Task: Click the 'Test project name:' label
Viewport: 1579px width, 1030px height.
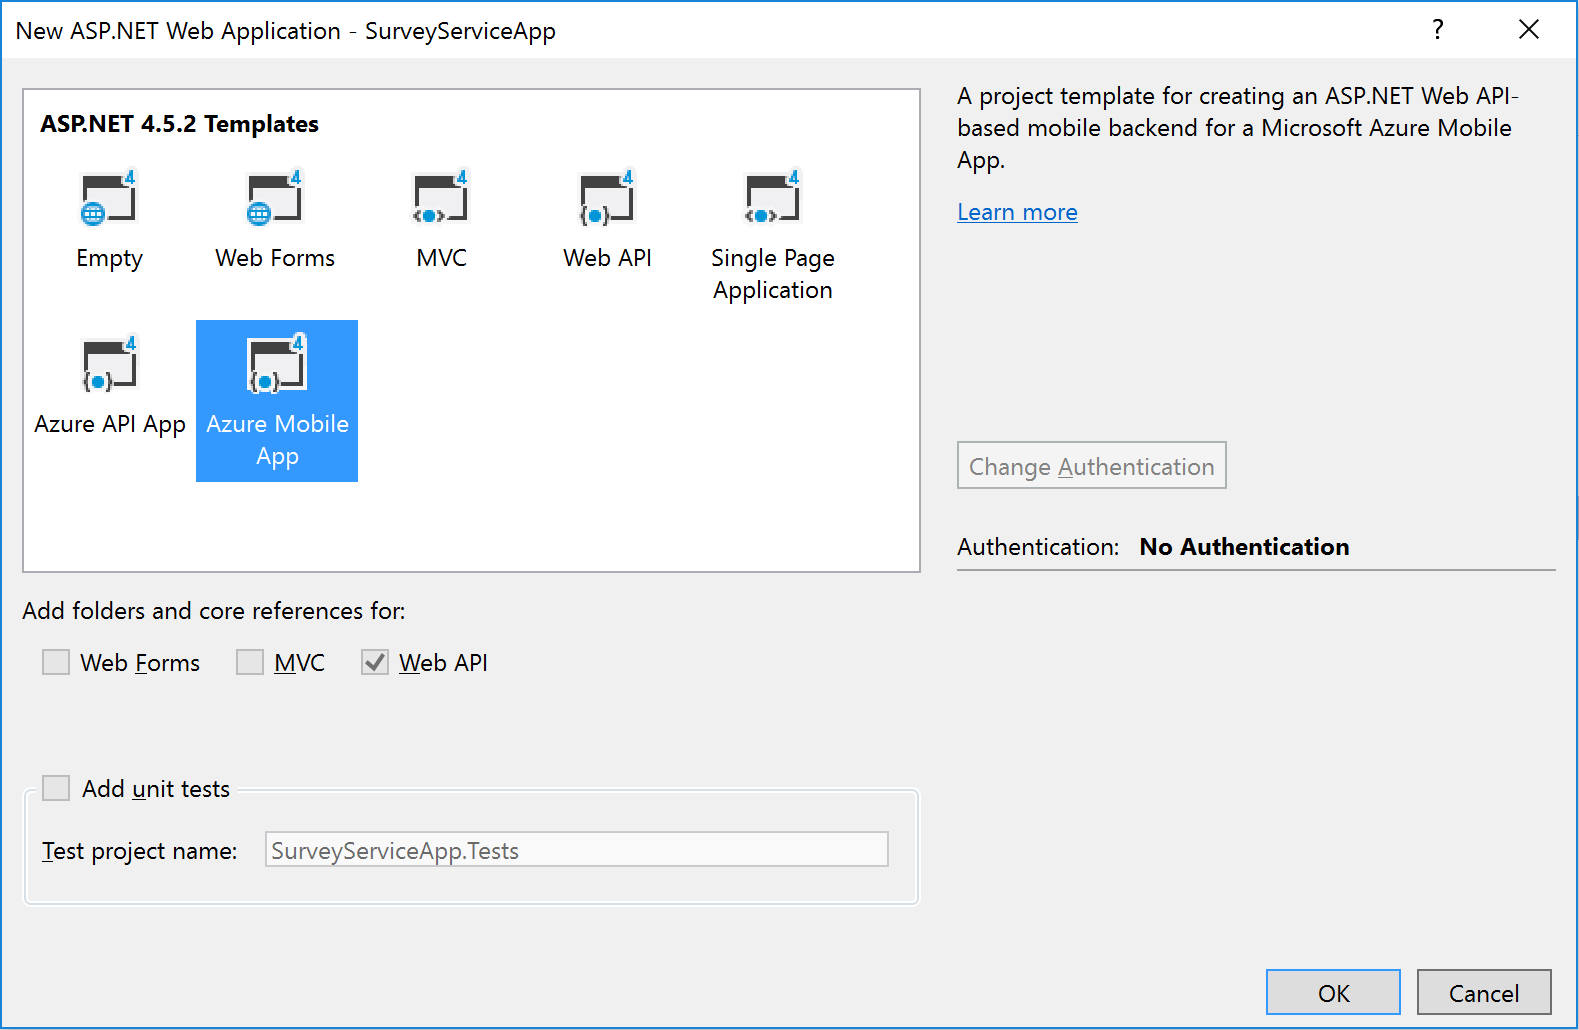Action: [140, 851]
